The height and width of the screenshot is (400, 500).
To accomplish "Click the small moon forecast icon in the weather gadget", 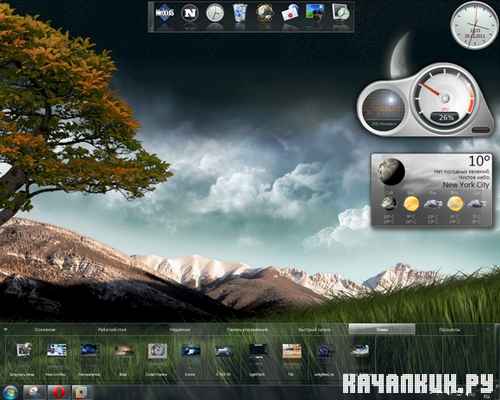I will click(389, 203).
